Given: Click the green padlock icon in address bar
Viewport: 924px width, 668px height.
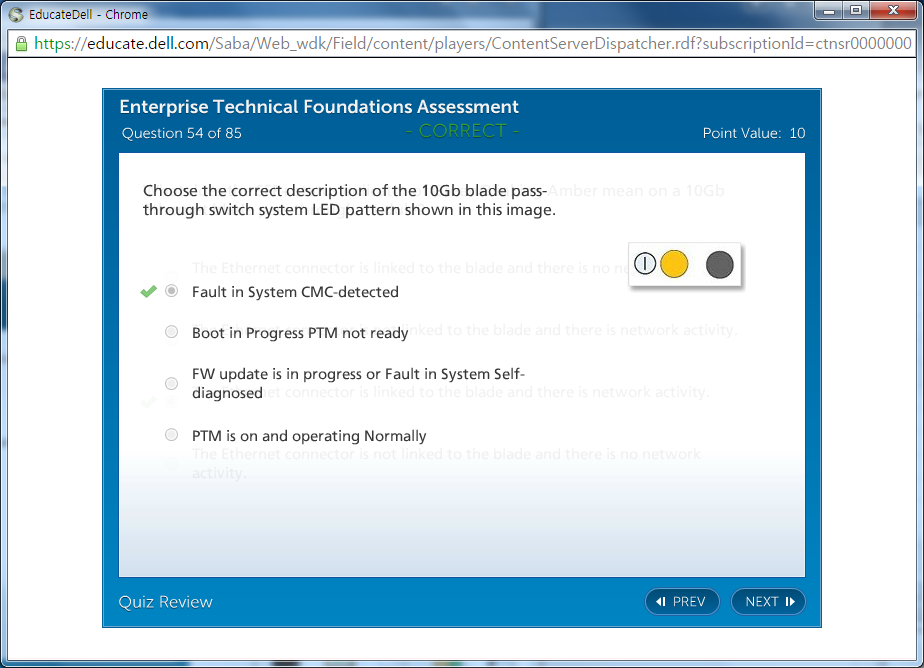Looking at the screenshot, I should click(21, 44).
